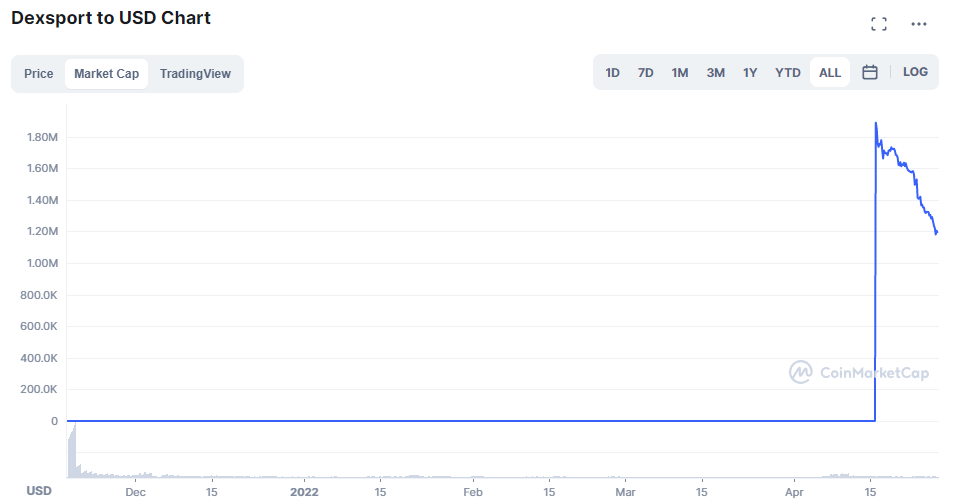Viewport: 962px width, 504px height.
Task: Click the 200.0K y-axis label
Action: click(x=39, y=389)
